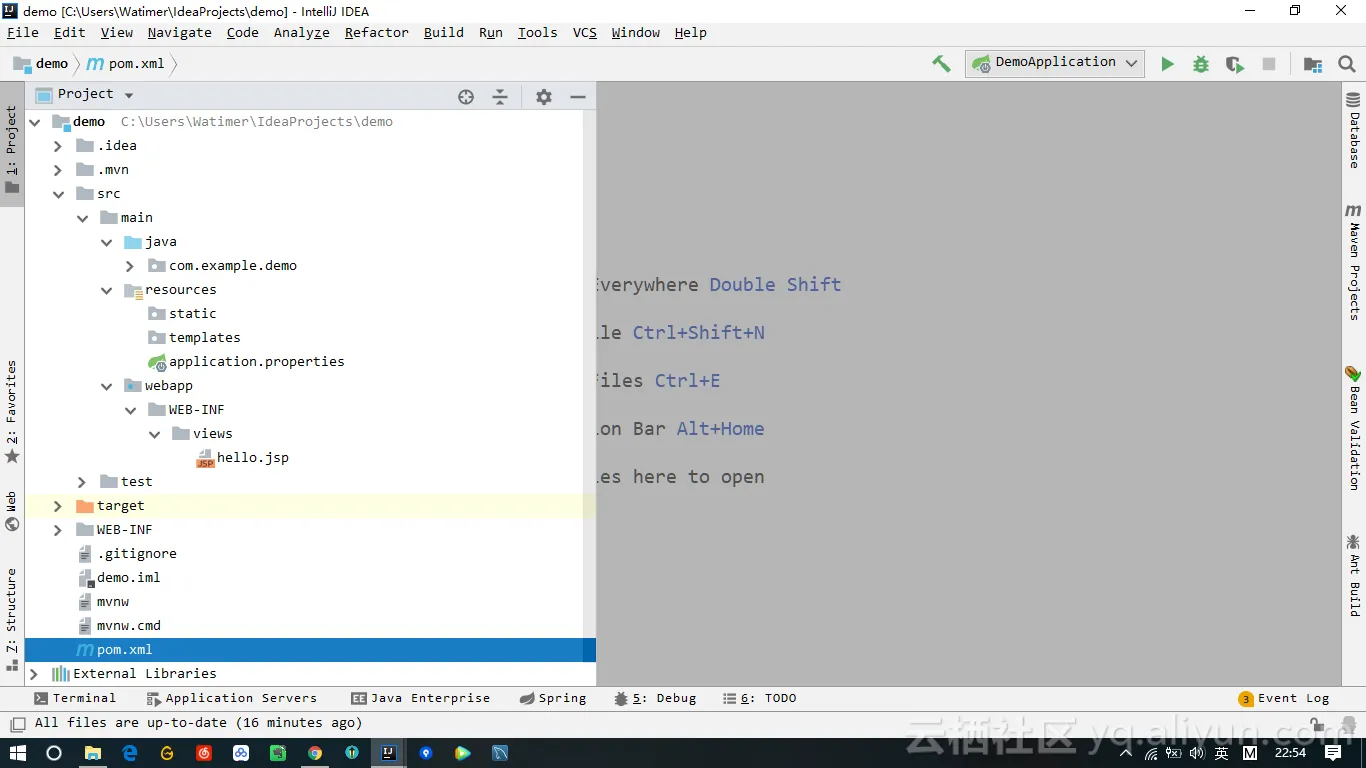The height and width of the screenshot is (768, 1366).
Task: Open the File menu
Action: [x=23, y=32]
